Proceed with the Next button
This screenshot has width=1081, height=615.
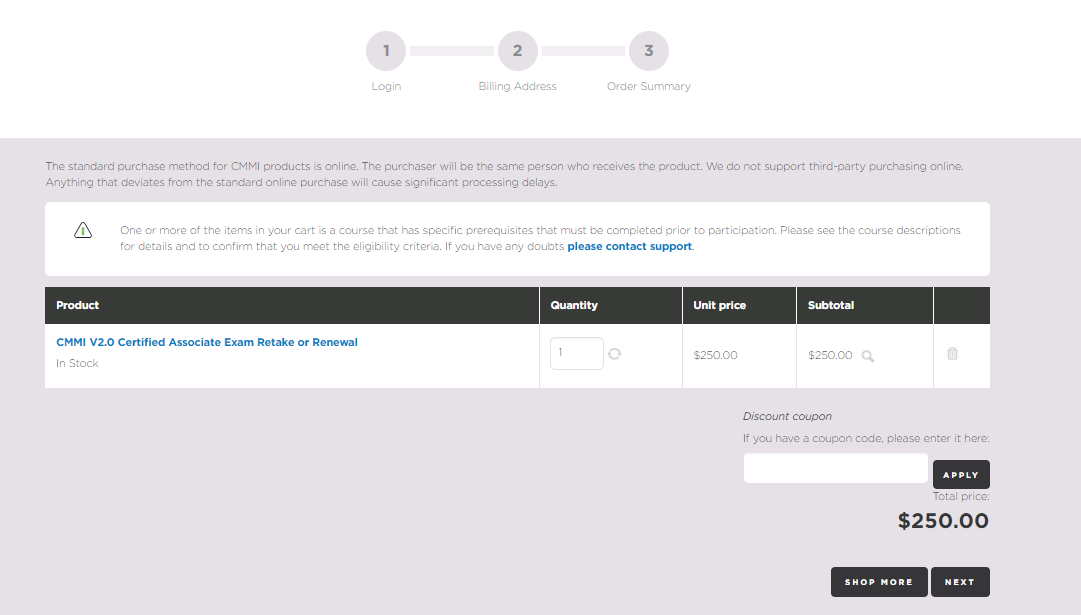(960, 582)
